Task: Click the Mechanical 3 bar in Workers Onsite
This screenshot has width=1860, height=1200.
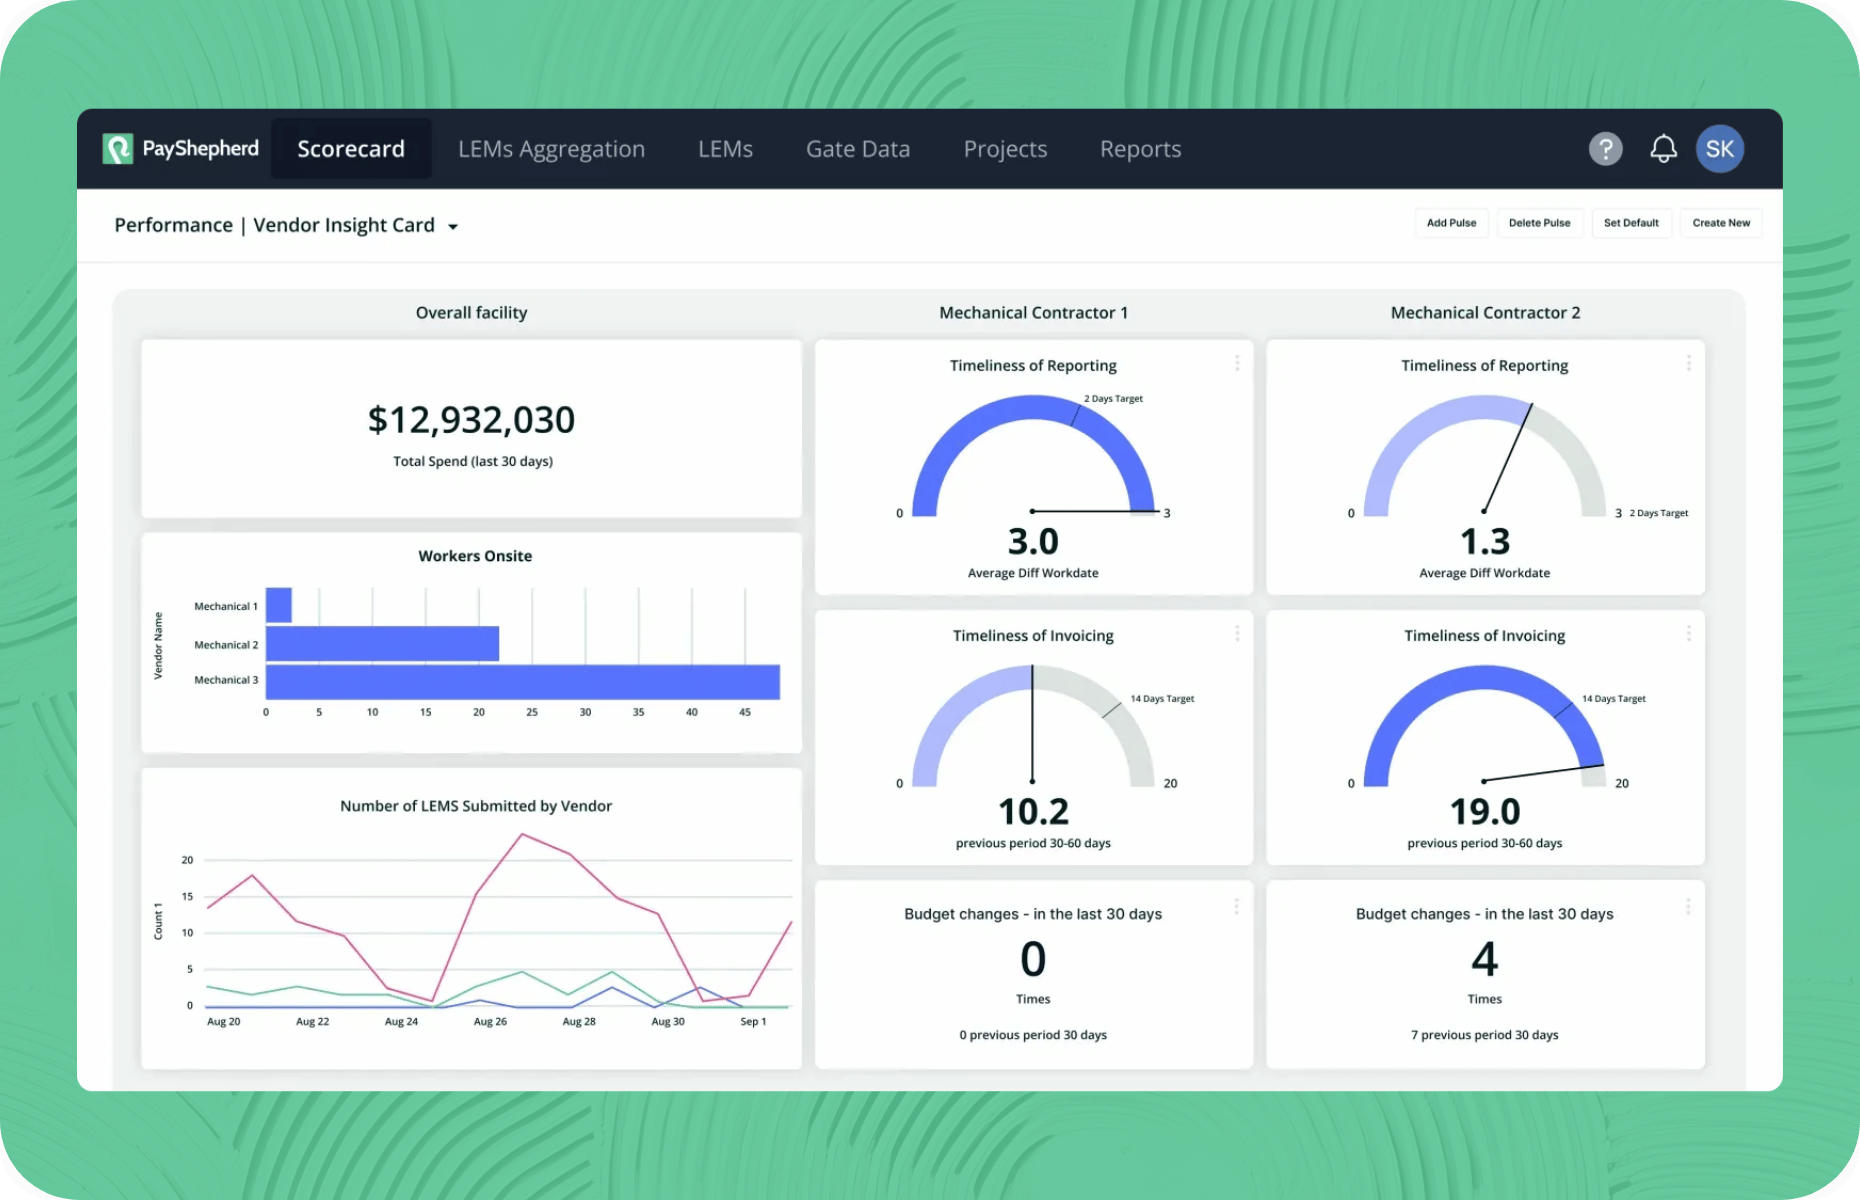Action: [522, 682]
